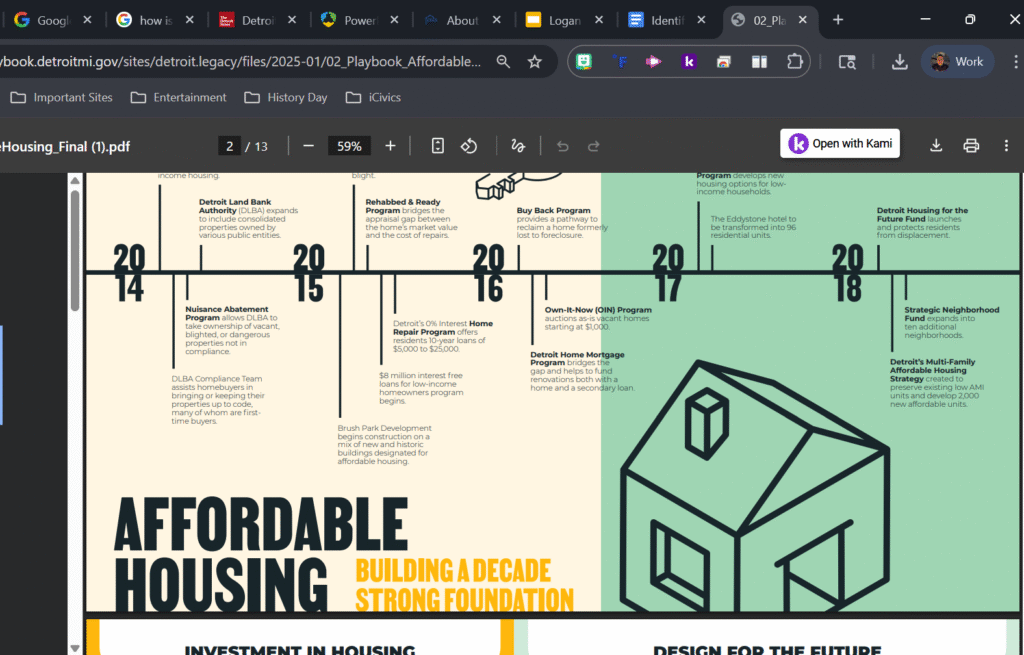Click the fit to page icon
The height and width of the screenshot is (655, 1024).
pos(437,146)
